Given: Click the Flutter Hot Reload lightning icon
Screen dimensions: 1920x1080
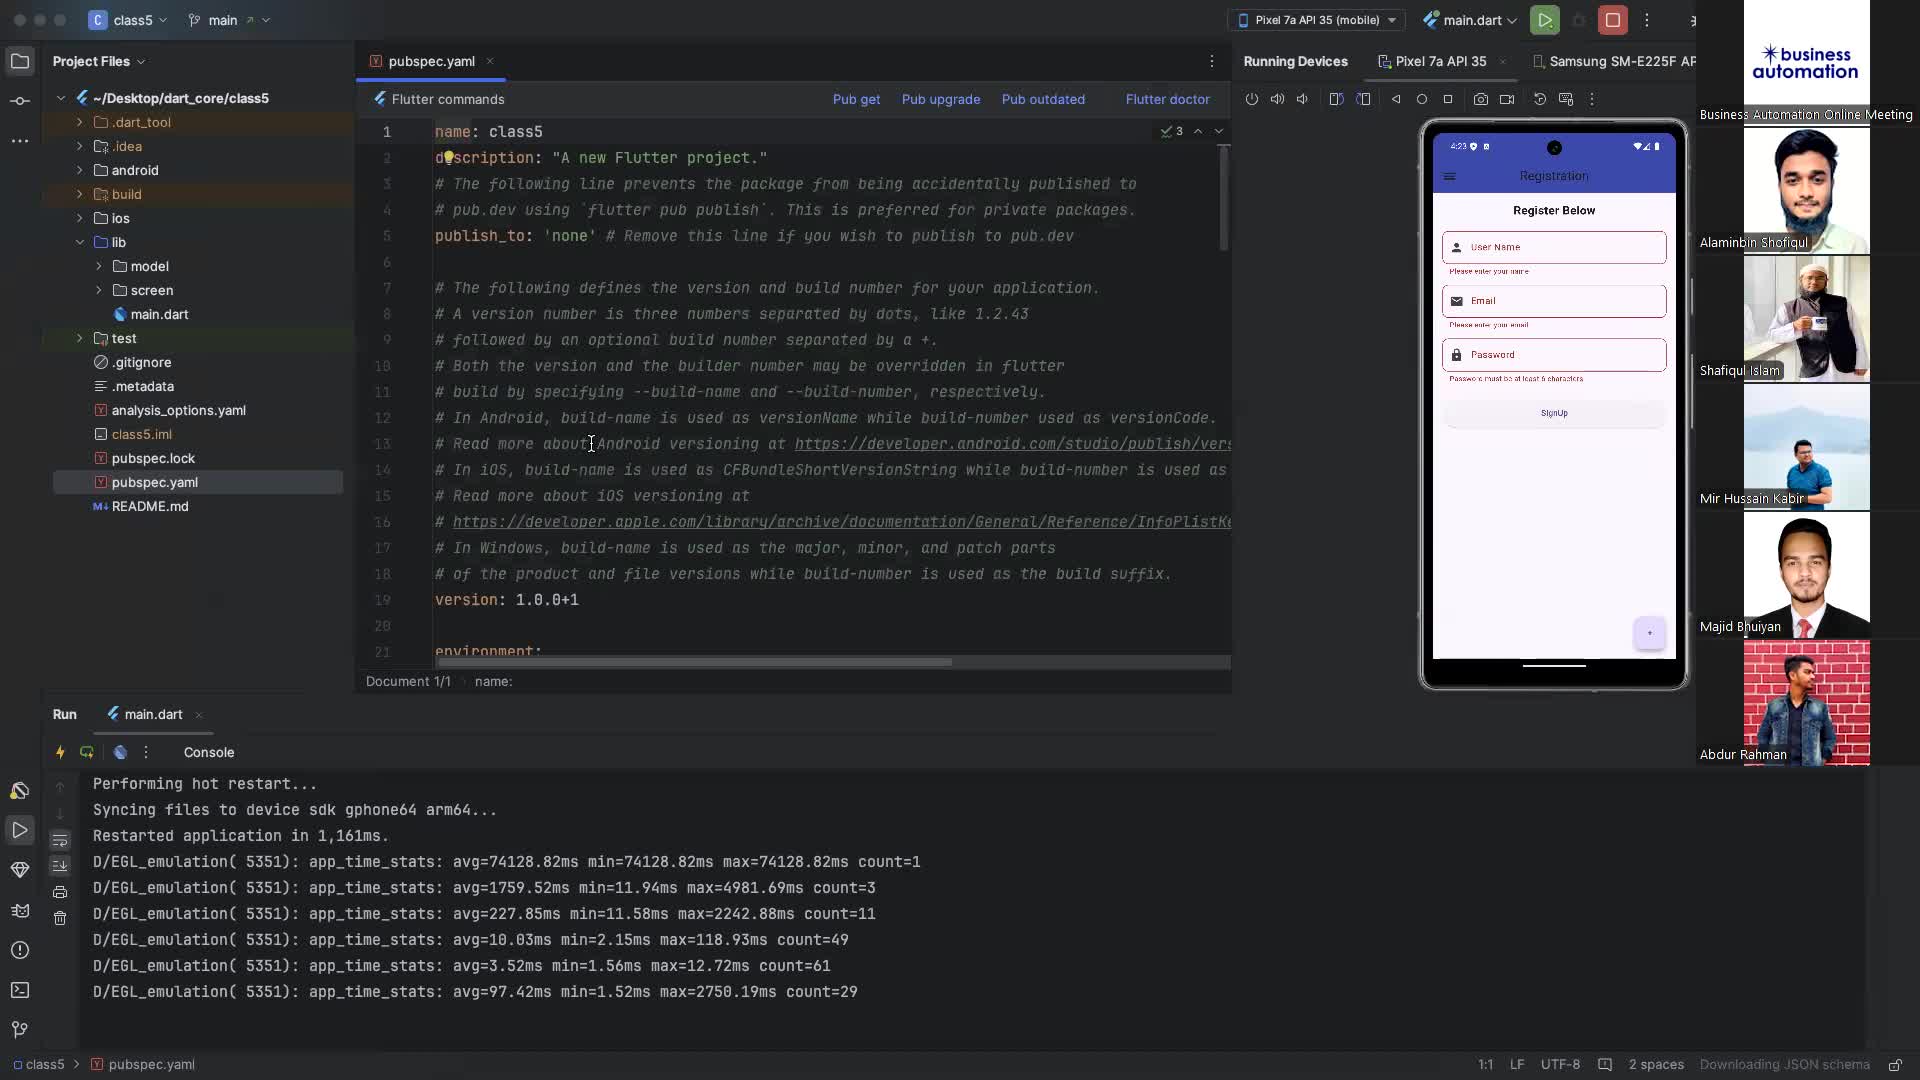Looking at the screenshot, I should pos(60,752).
